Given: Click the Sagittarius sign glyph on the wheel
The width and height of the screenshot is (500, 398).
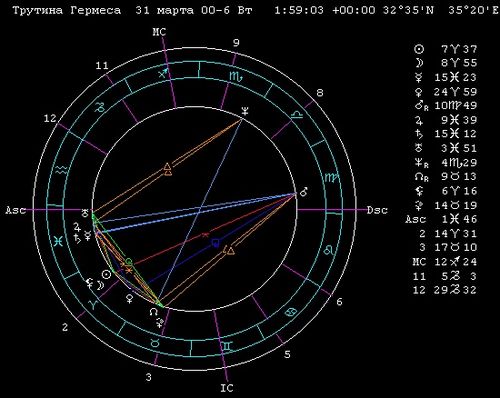Looking at the screenshot, I should [163, 74].
